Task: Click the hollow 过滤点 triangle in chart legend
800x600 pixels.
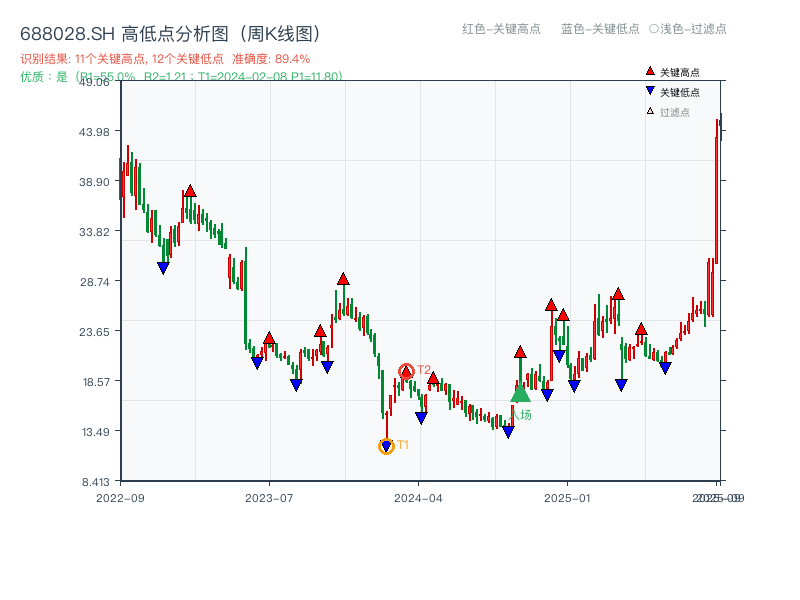Action: (650, 111)
